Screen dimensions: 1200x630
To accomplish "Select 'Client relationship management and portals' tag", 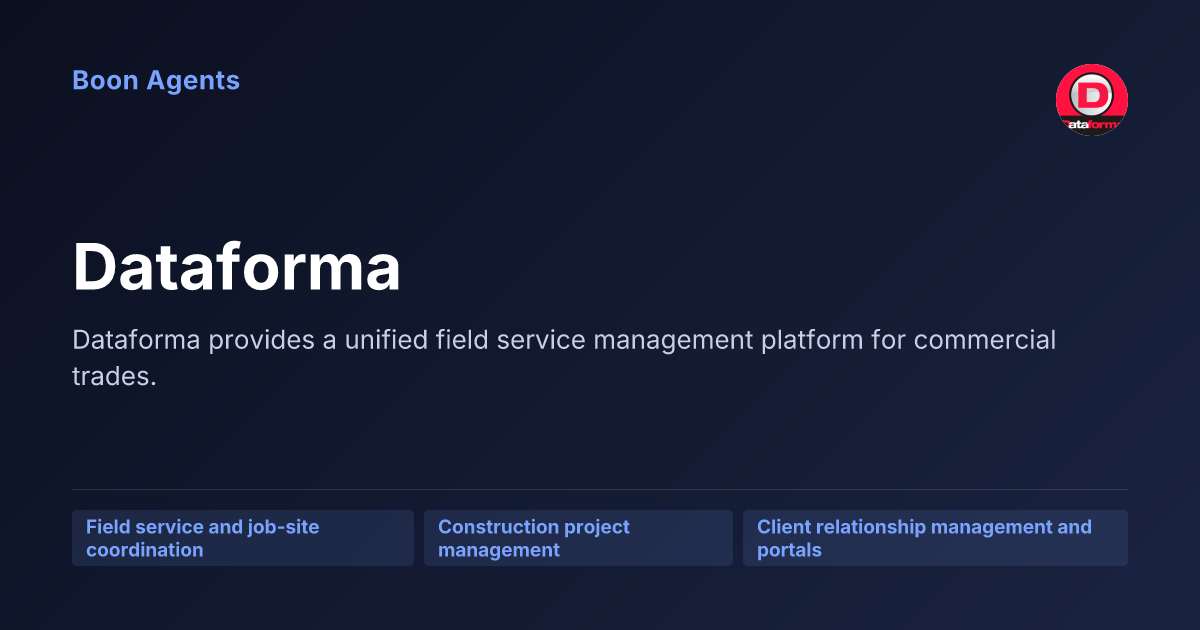I will coord(935,538).
